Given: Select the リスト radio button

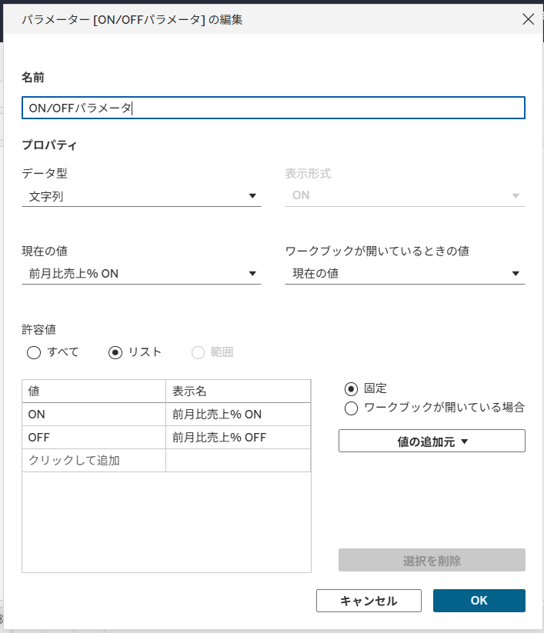Looking at the screenshot, I should 115,352.
